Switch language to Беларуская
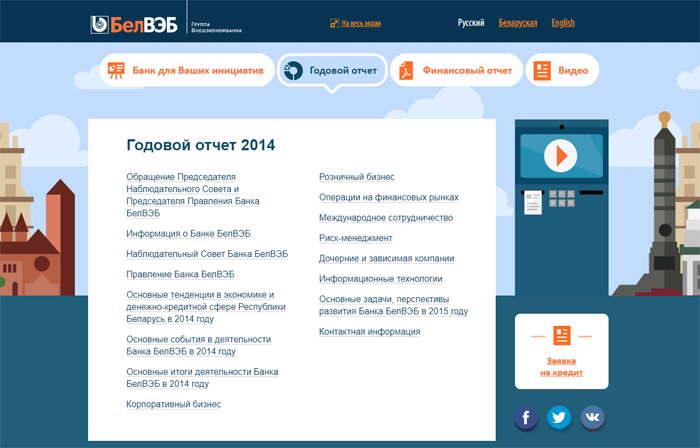Viewport: 700px width, 448px height. click(x=518, y=23)
